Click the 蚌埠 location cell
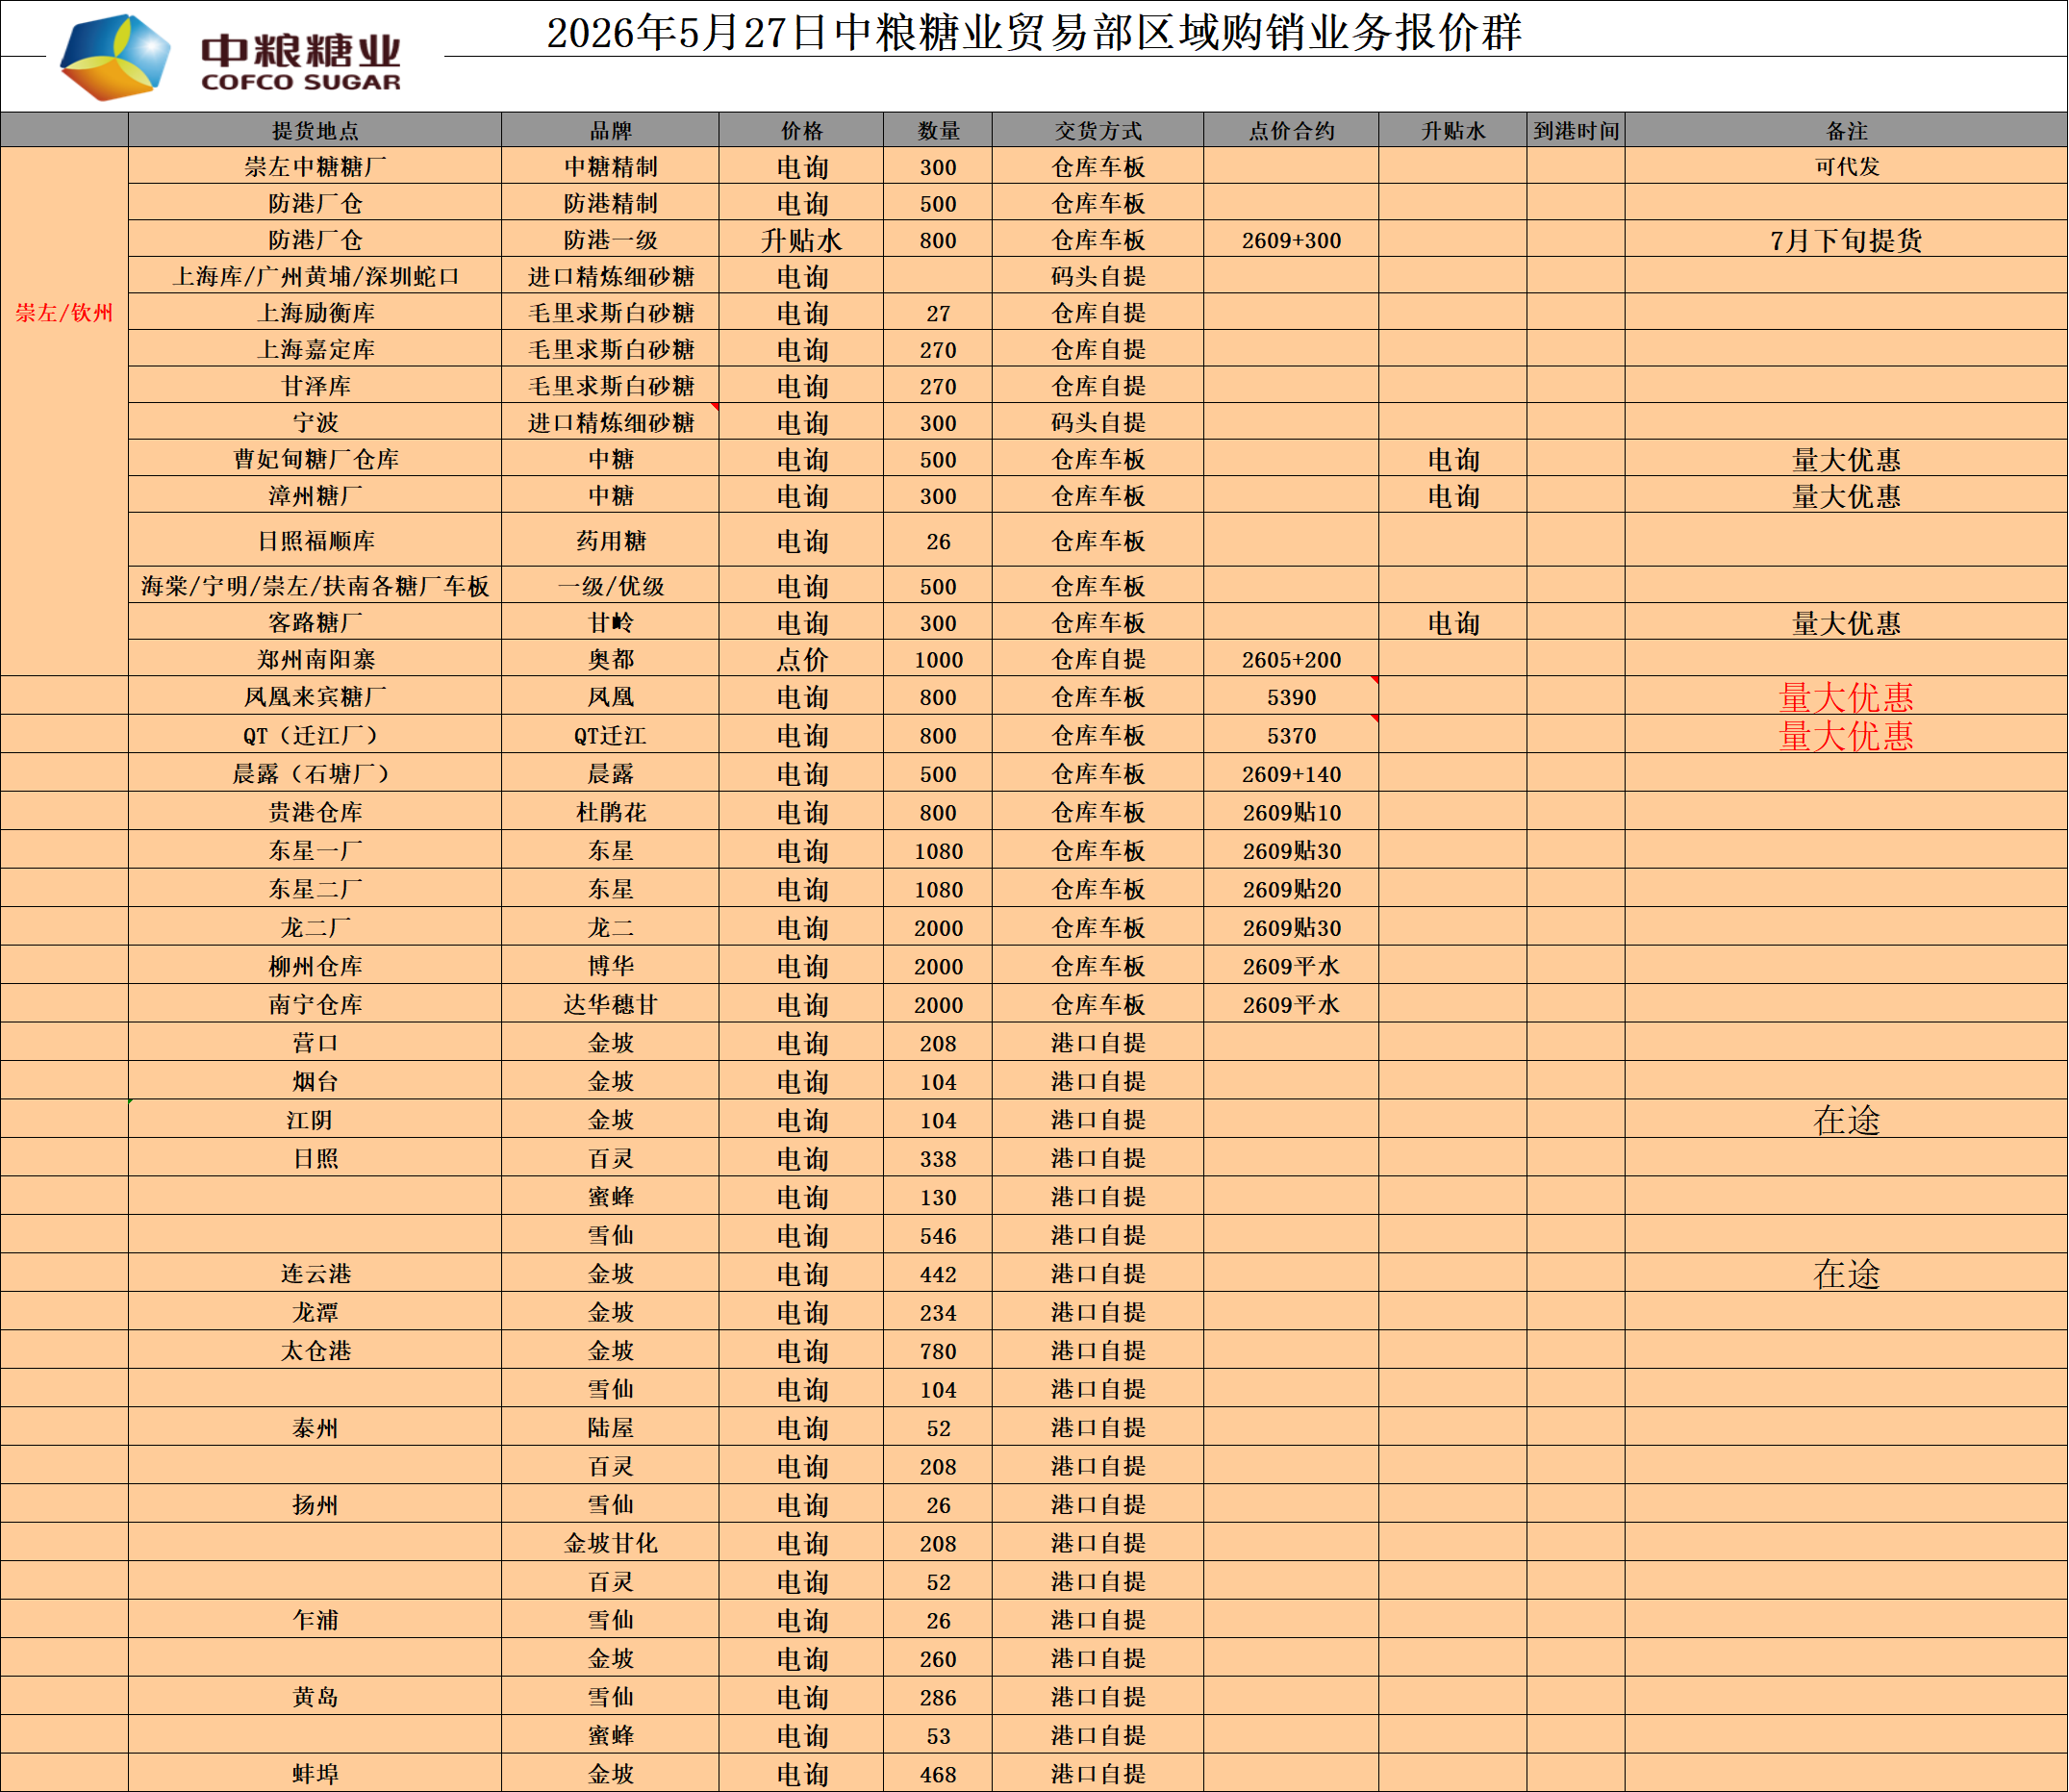This screenshot has width=2069, height=1792. (x=315, y=1774)
